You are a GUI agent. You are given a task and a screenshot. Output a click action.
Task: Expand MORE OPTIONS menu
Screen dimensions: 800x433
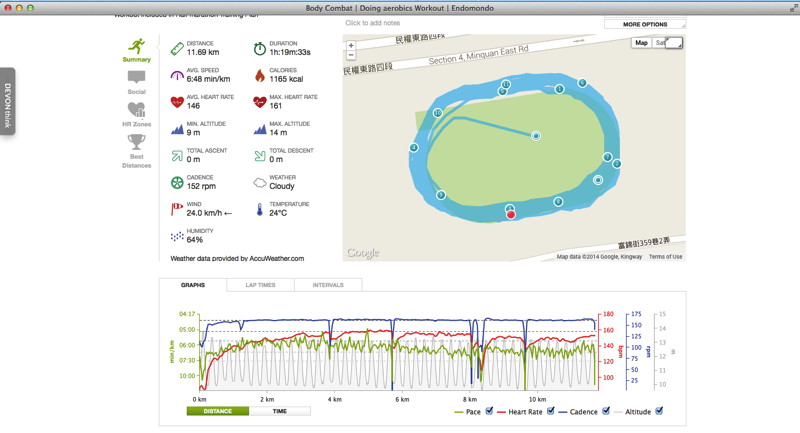(x=645, y=24)
